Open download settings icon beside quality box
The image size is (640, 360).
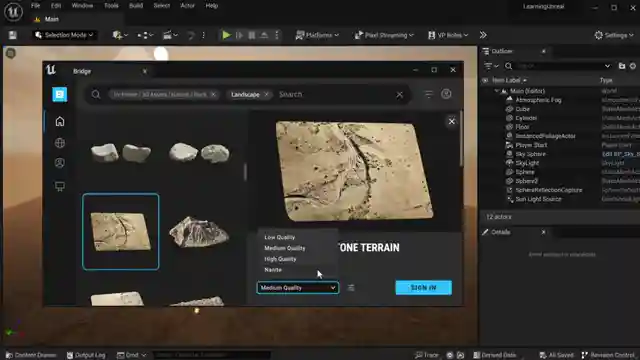tap(351, 288)
